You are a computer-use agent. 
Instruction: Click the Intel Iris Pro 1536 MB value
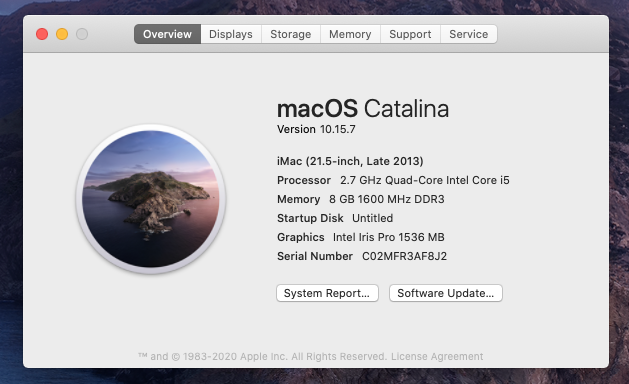point(389,237)
